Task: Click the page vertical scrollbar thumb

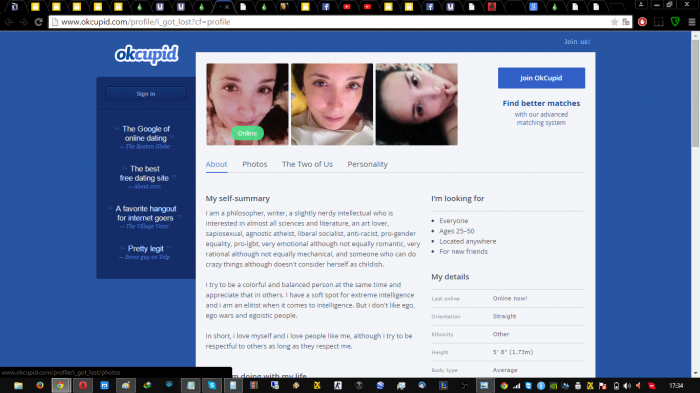Action: 695,94
